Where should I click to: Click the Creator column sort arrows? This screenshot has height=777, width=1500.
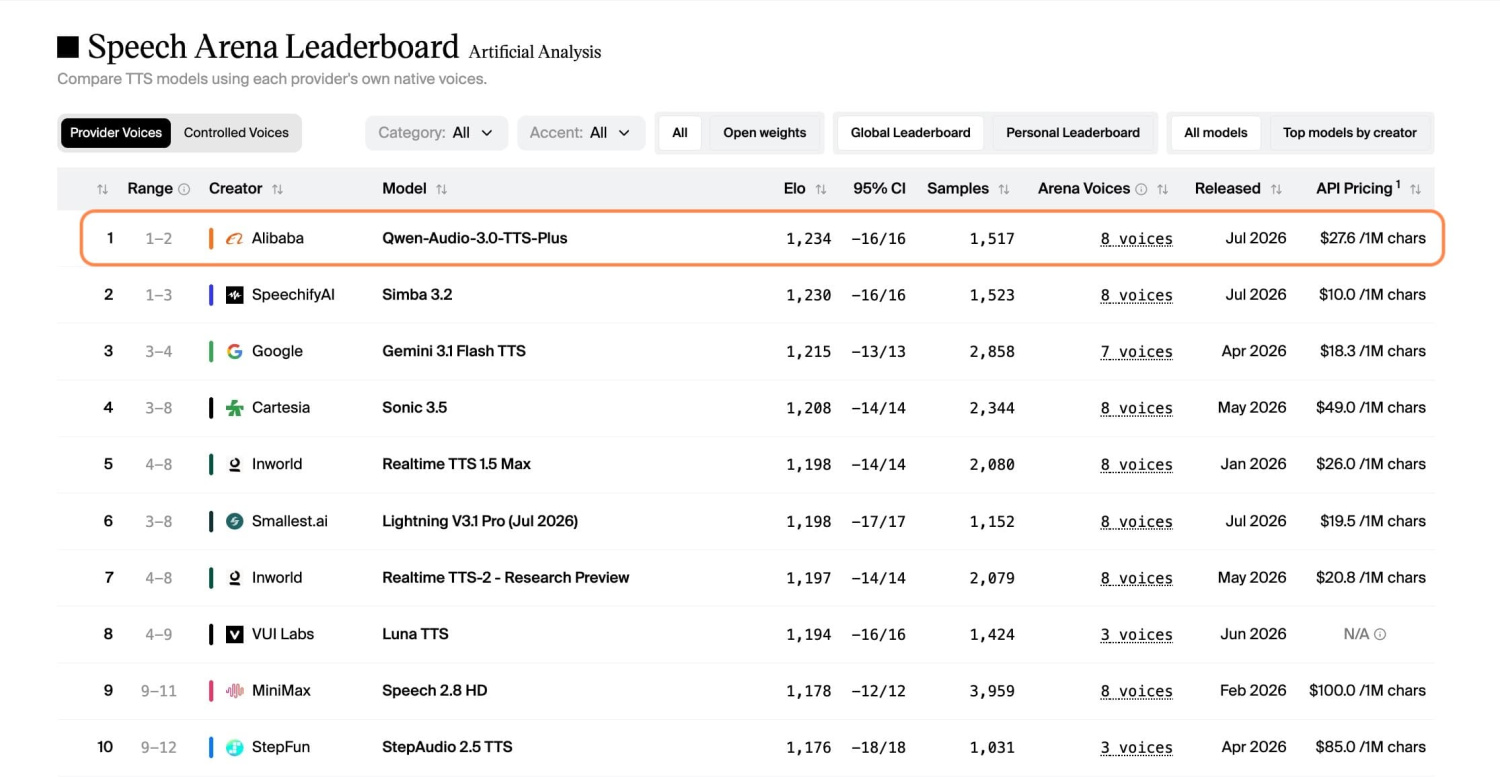point(277,189)
